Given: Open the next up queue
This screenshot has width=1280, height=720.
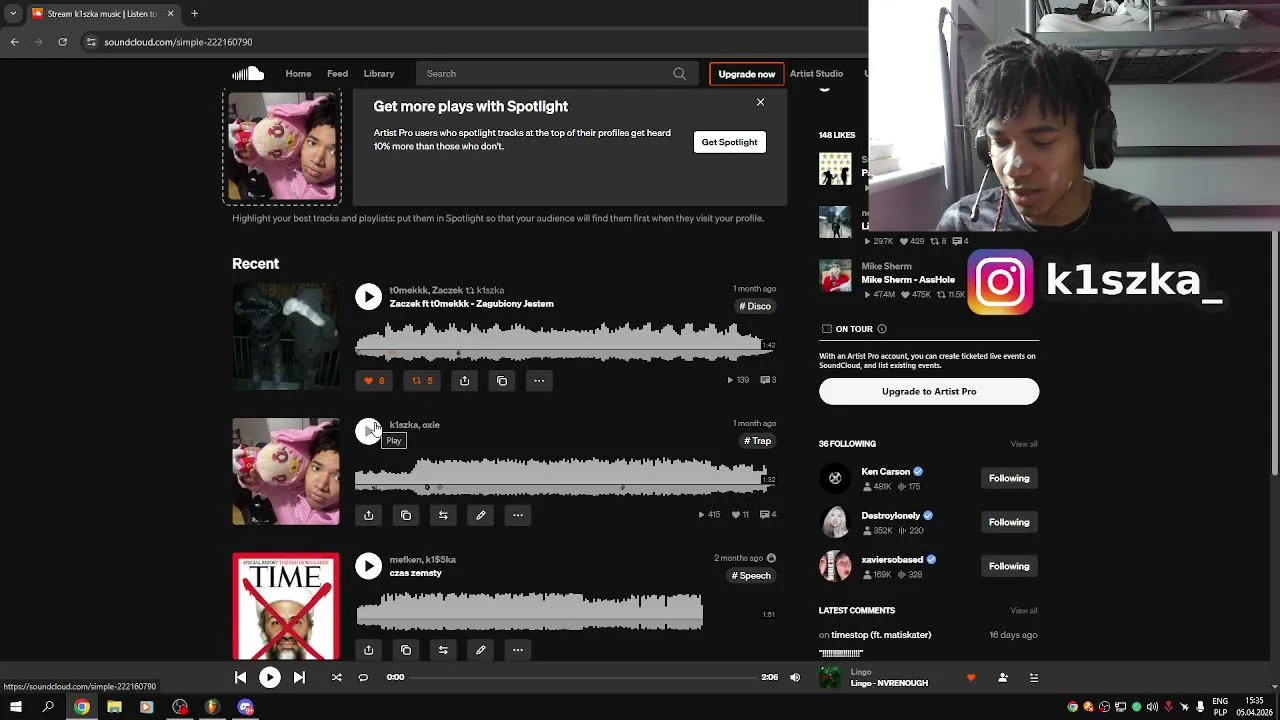Looking at the screenshot, I should (1034, 677).
